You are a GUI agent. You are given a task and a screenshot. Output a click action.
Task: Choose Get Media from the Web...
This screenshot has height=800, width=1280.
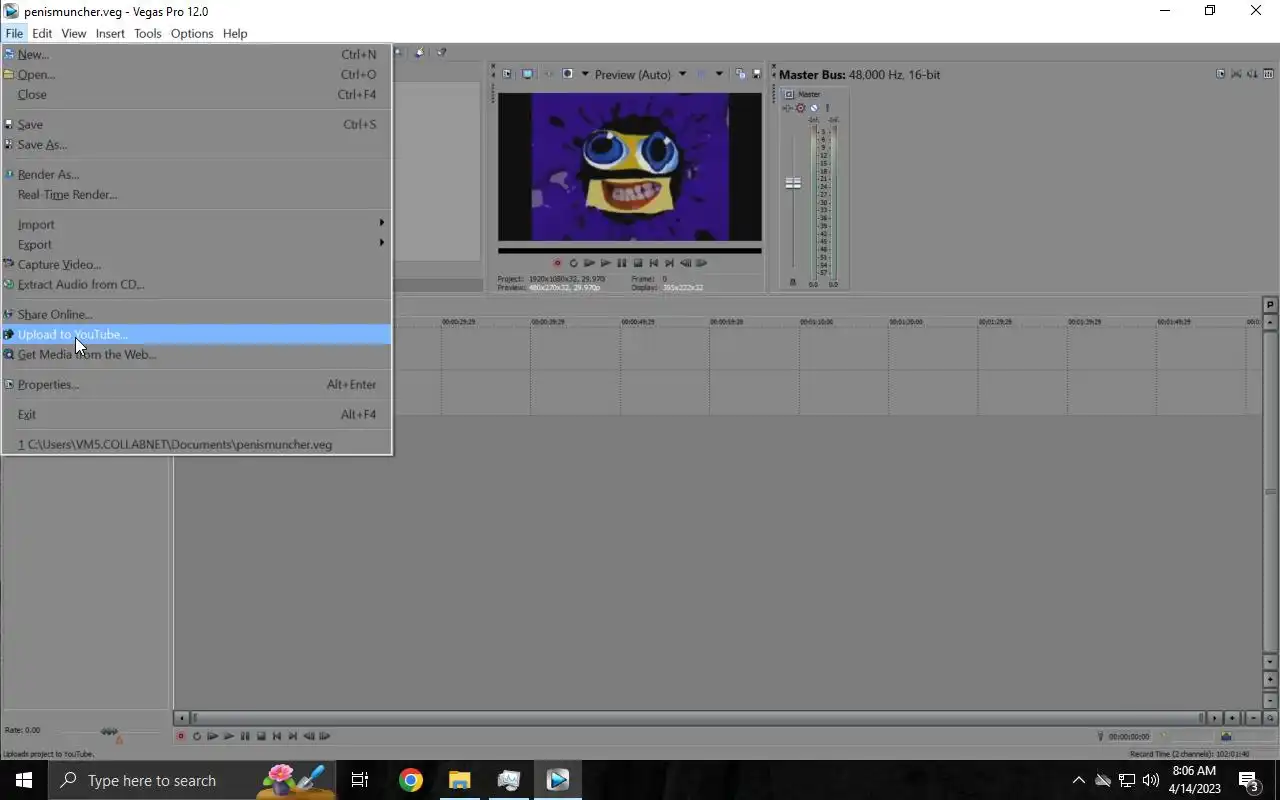click(x=196, y=354)
